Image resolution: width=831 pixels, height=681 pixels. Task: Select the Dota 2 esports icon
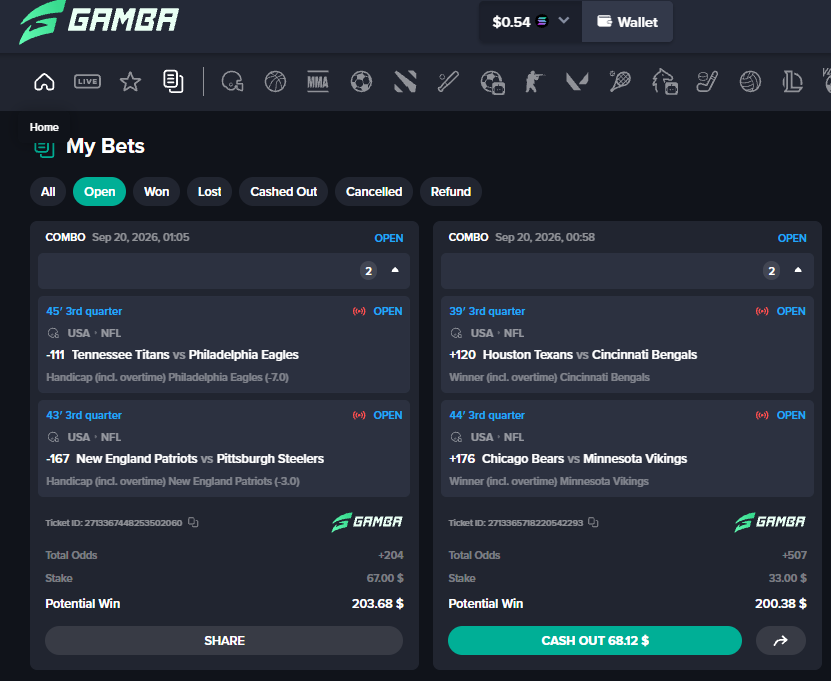(x=405, y=82)
